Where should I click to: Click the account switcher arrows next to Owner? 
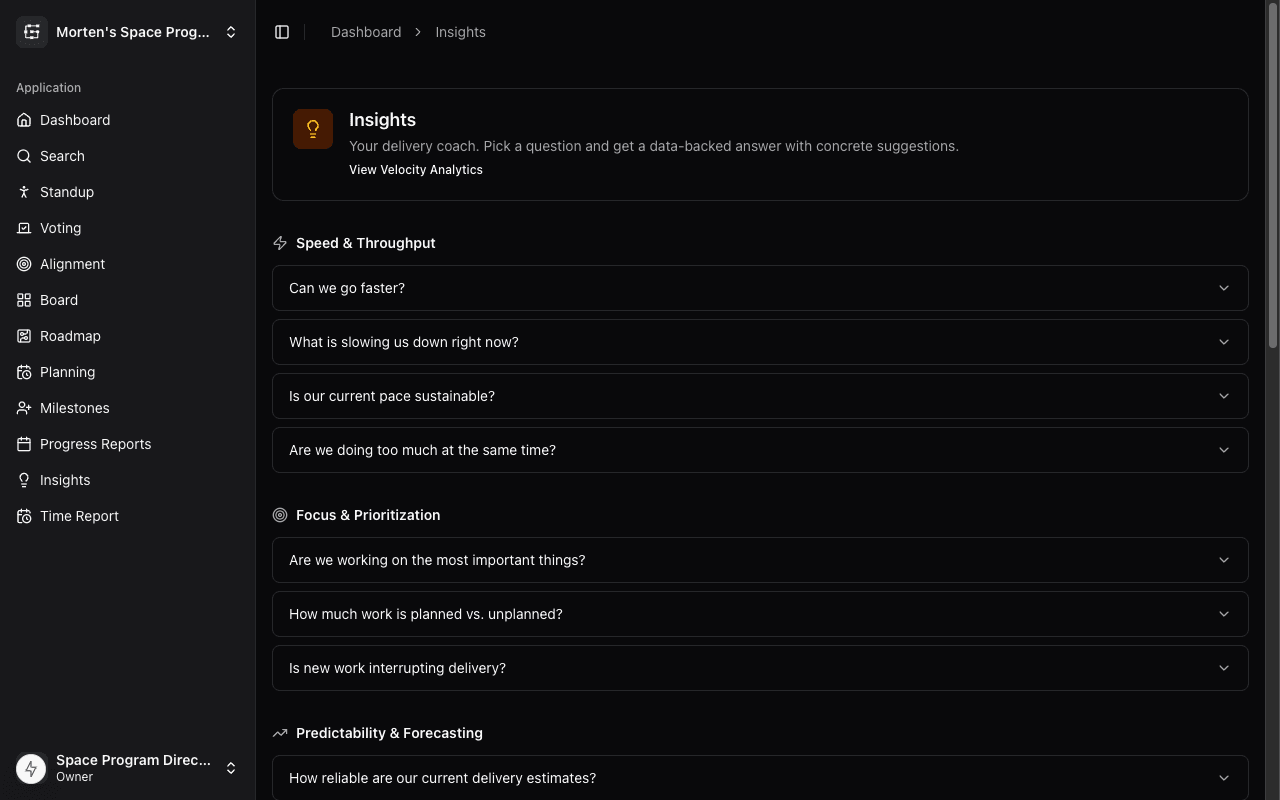coord(231,767)
